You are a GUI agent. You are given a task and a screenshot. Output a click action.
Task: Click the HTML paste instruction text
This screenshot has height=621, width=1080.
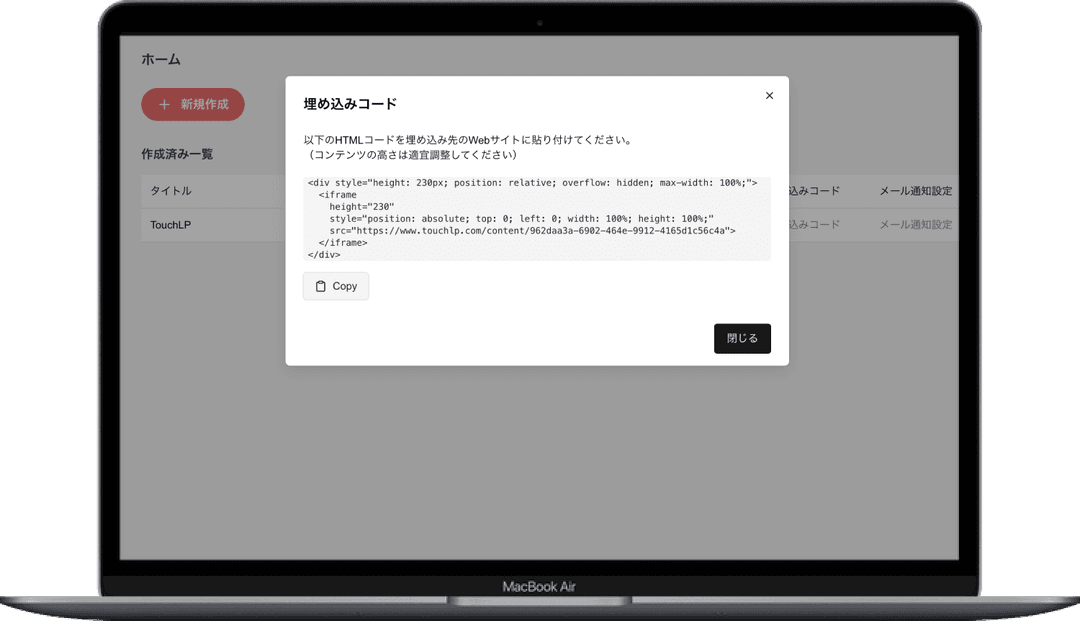point(467,140)
